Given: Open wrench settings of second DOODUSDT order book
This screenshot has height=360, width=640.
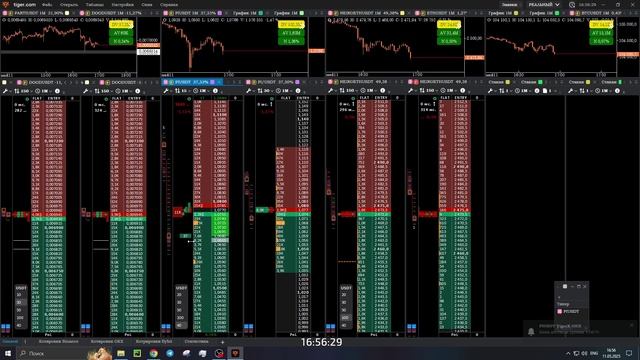Looking at the screenshot, I should click(86, 91).
